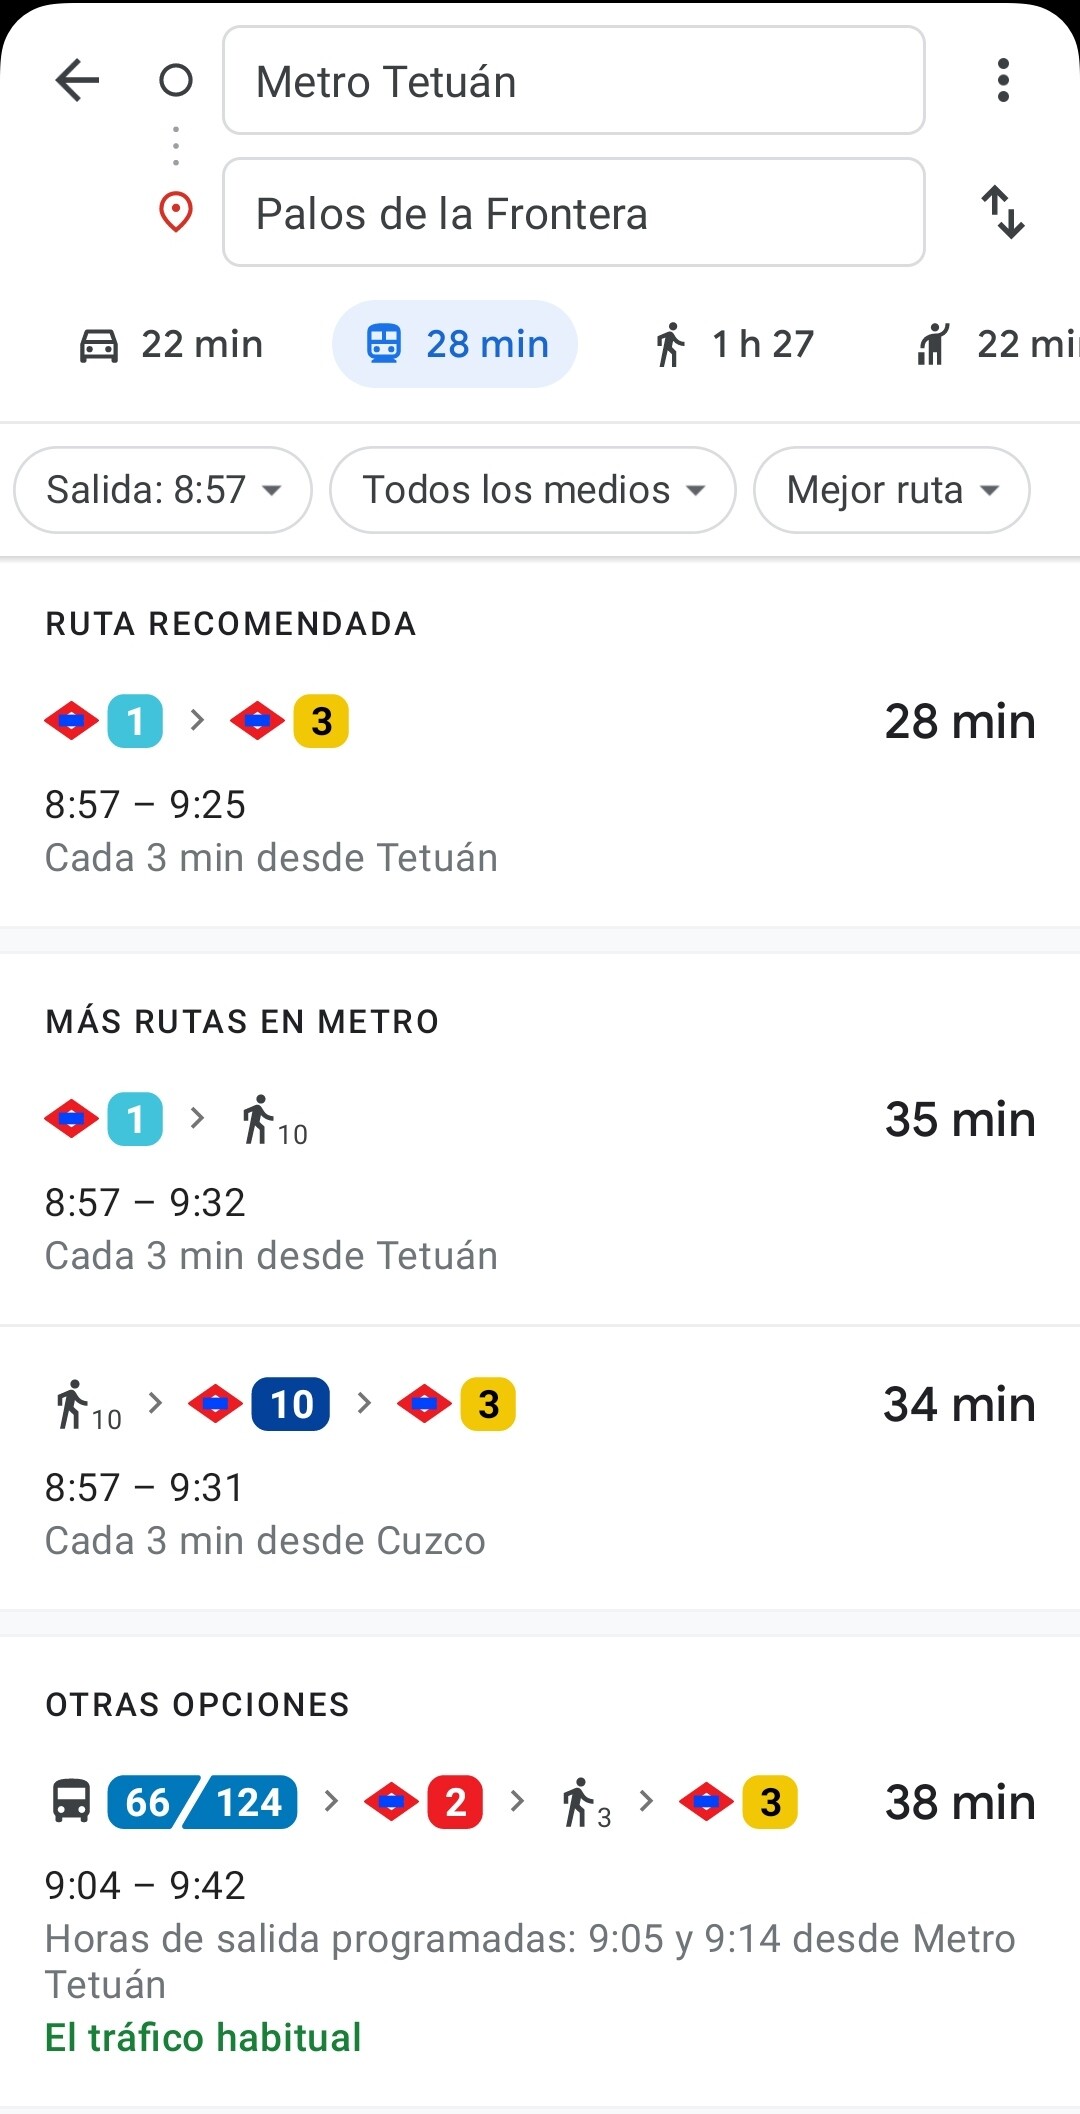Select the car driving mode icon
Screen dimensions: 1080x2114
click(99, 346)
